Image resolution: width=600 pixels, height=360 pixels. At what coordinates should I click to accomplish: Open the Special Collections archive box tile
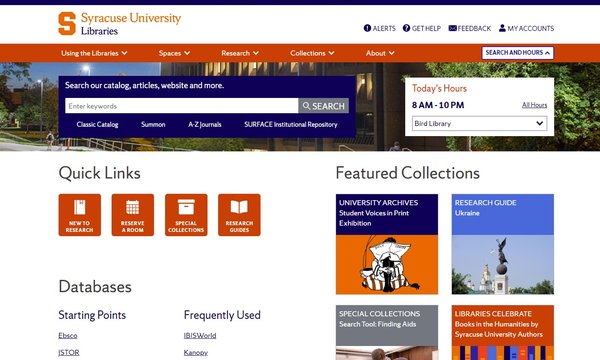click(x=186, y=215)
